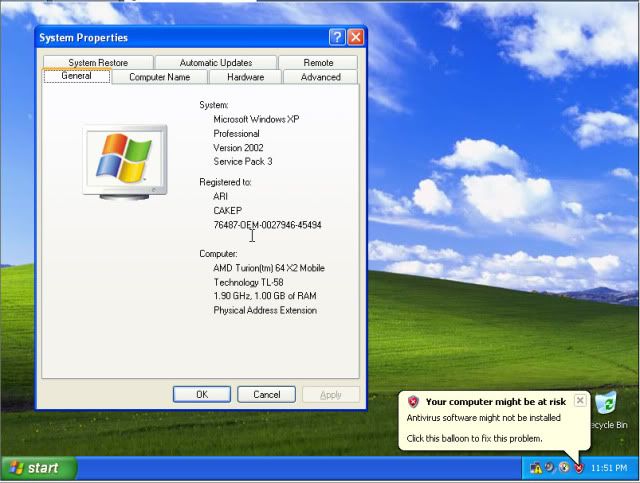Click the red Security Center shield tray icon

click(x=579, y=468)
